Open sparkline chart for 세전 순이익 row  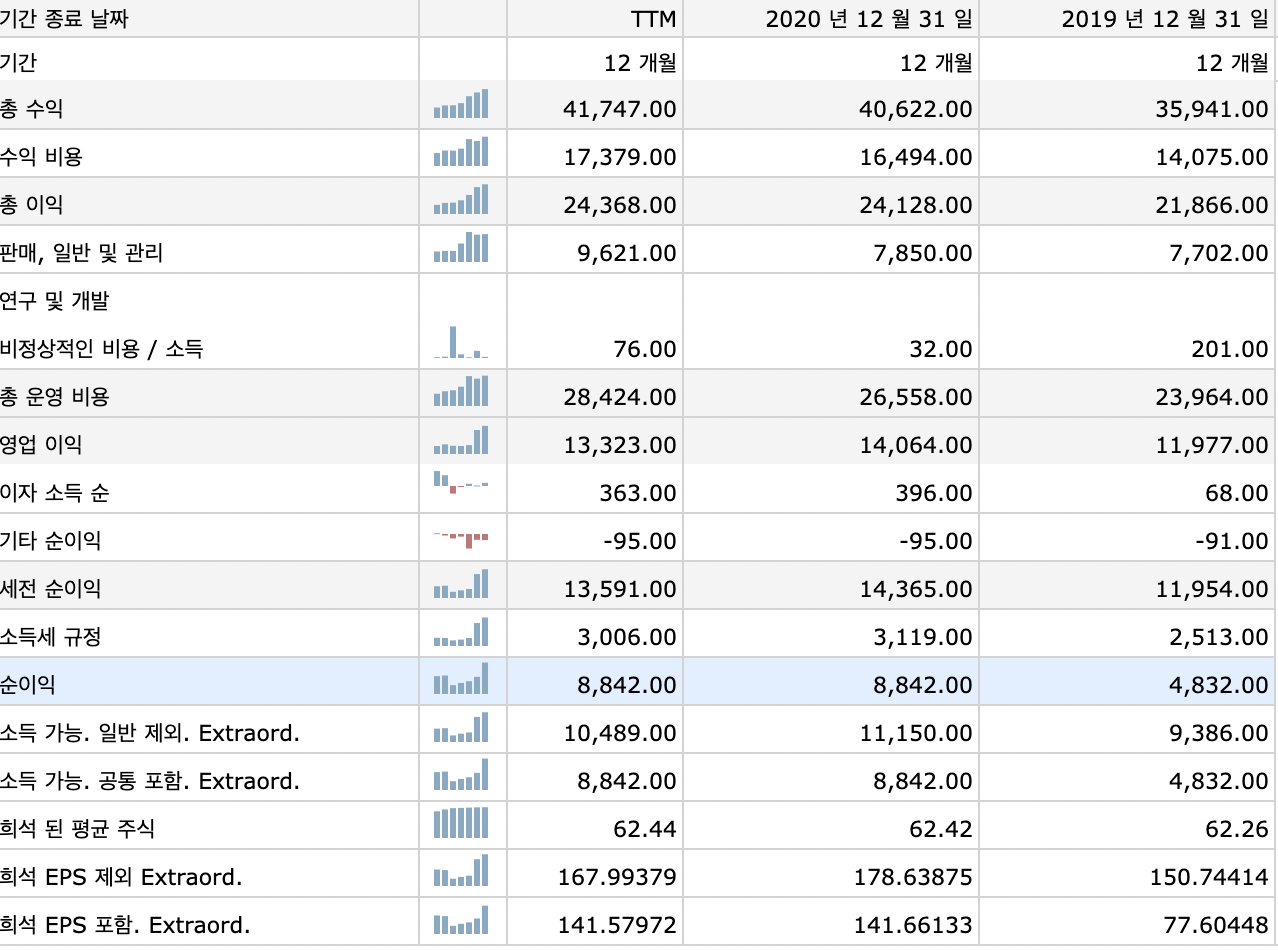pos(461,584)
